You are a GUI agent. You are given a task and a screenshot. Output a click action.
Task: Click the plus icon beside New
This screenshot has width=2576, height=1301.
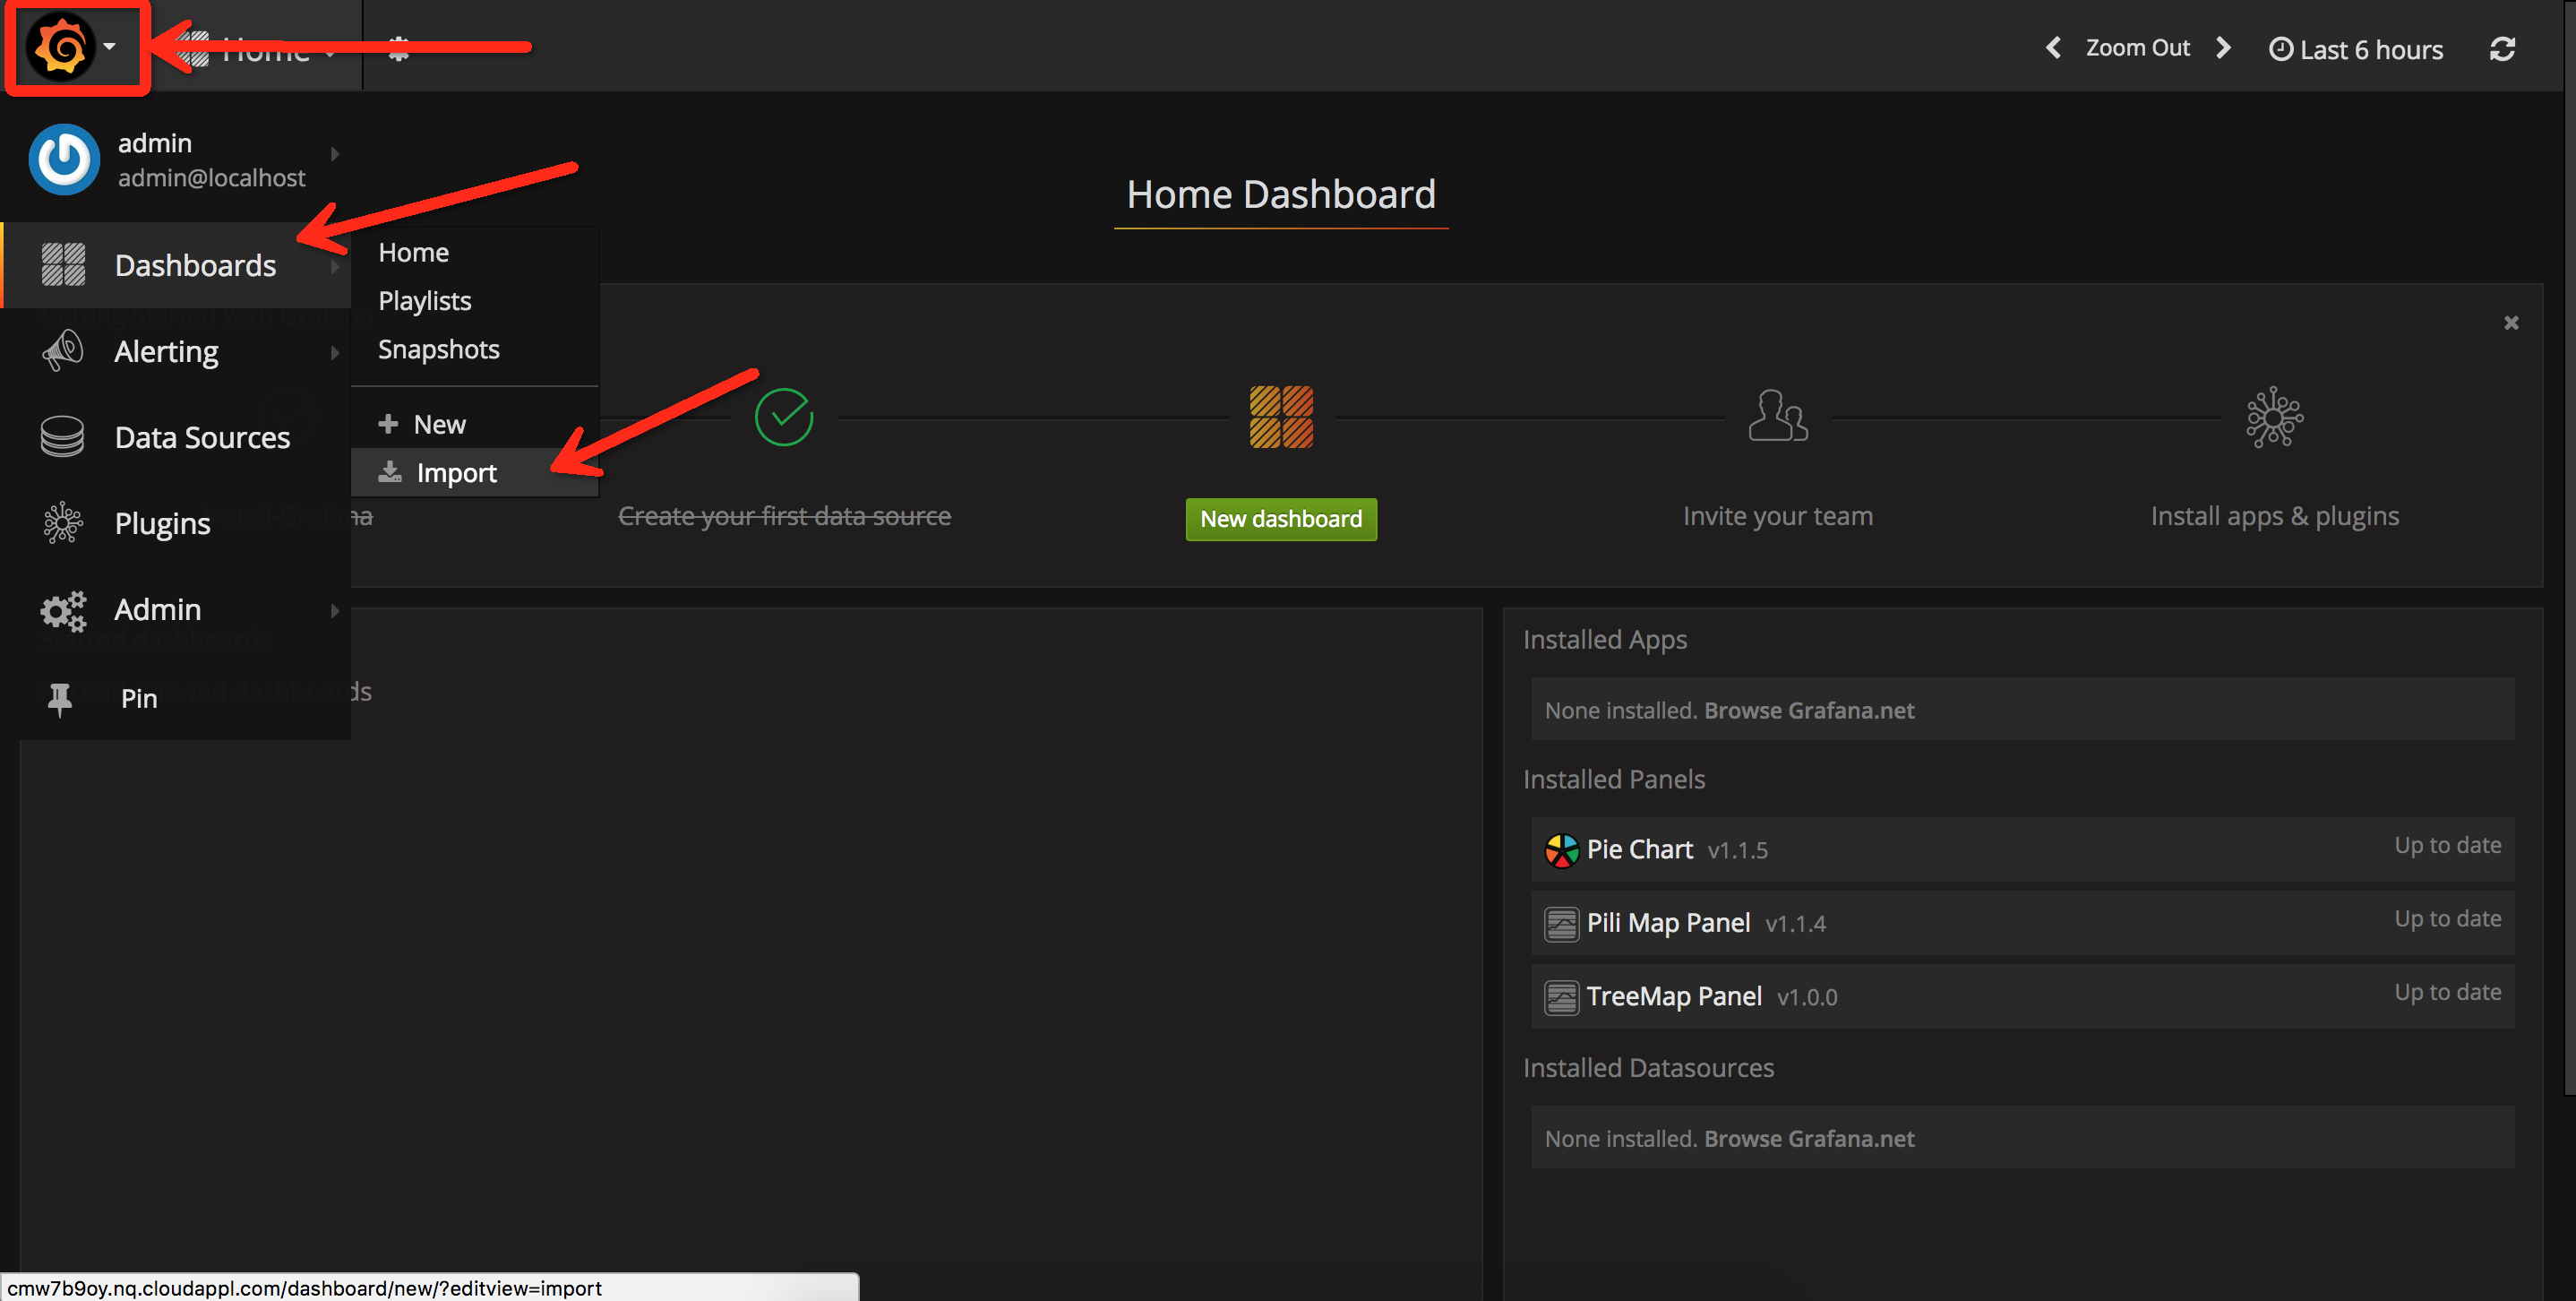pyautogui.click(x=388, y=424)
